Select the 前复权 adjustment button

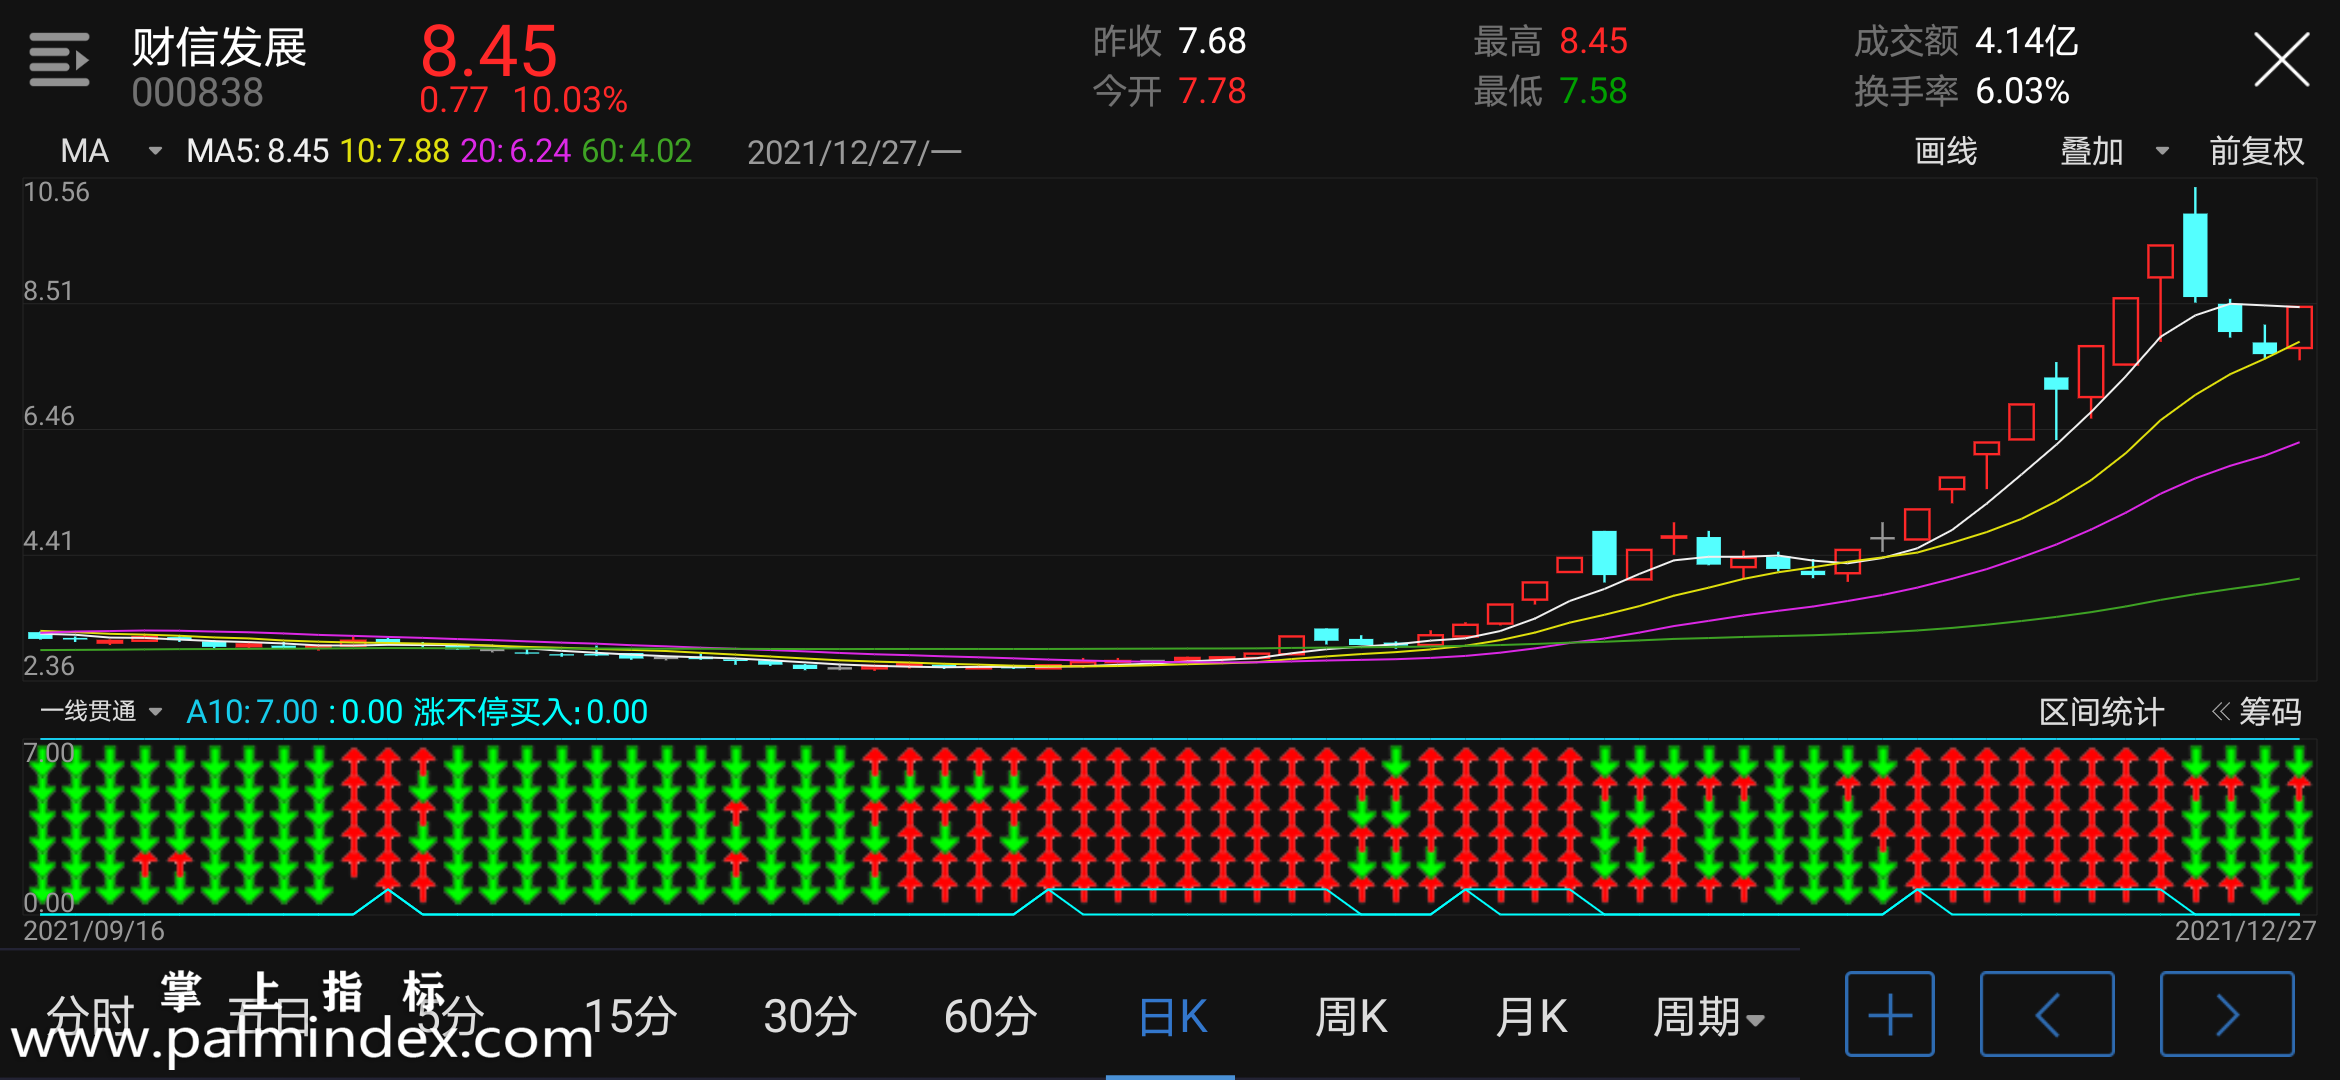click(x=2256, y=151)
